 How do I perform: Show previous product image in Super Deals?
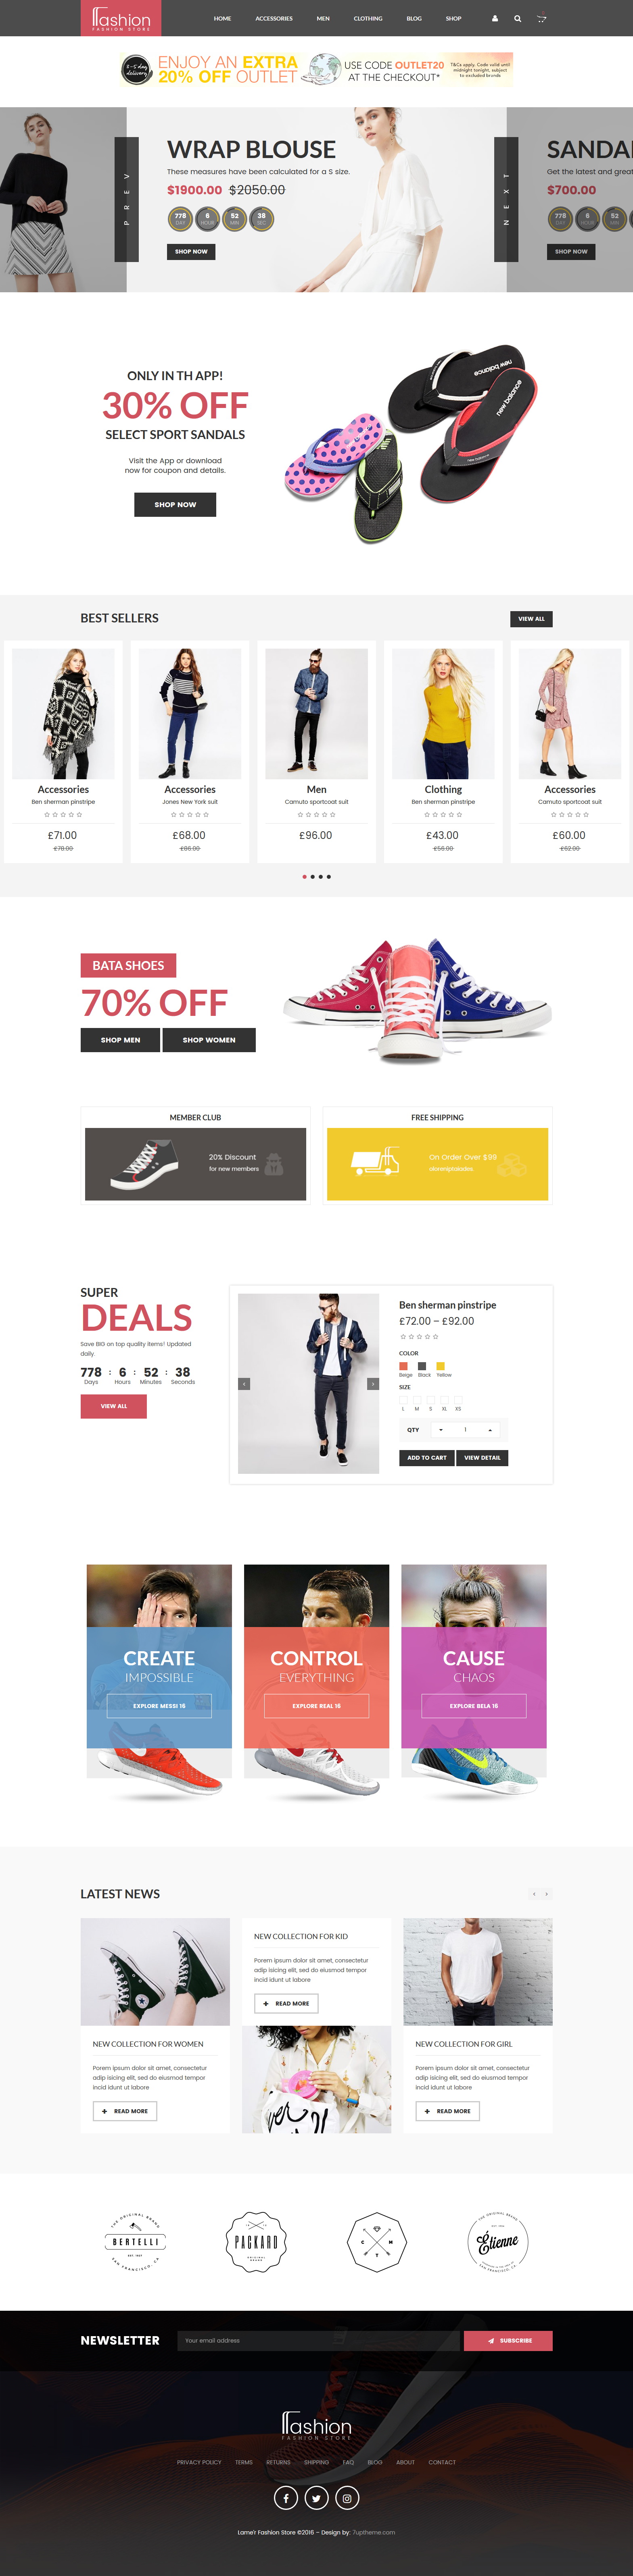point(244,1384)
